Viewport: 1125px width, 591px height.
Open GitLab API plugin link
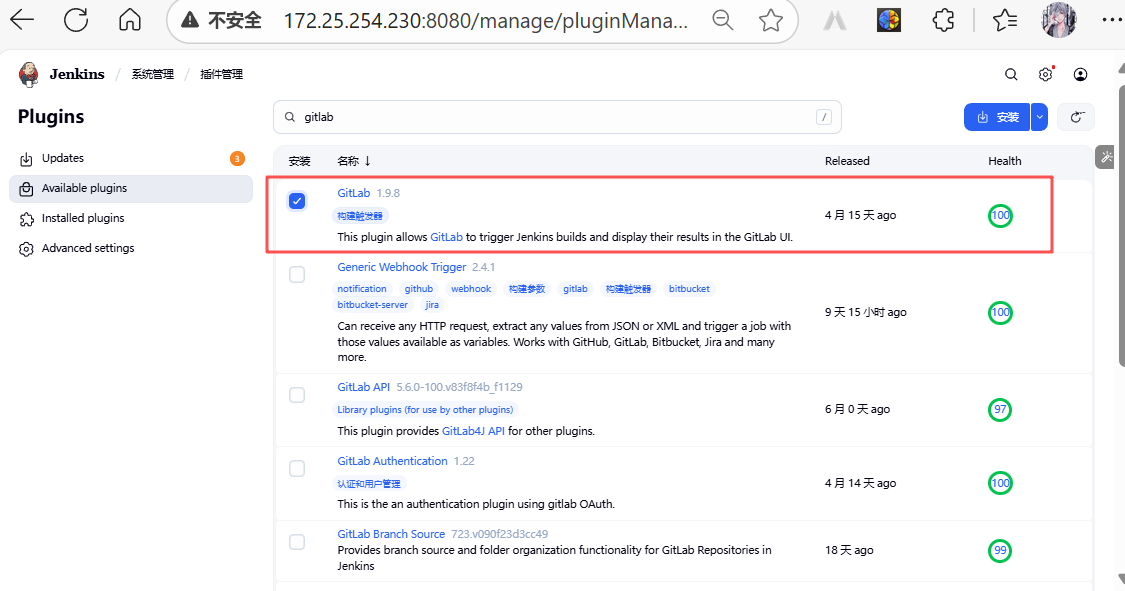(x=364, y=387)
